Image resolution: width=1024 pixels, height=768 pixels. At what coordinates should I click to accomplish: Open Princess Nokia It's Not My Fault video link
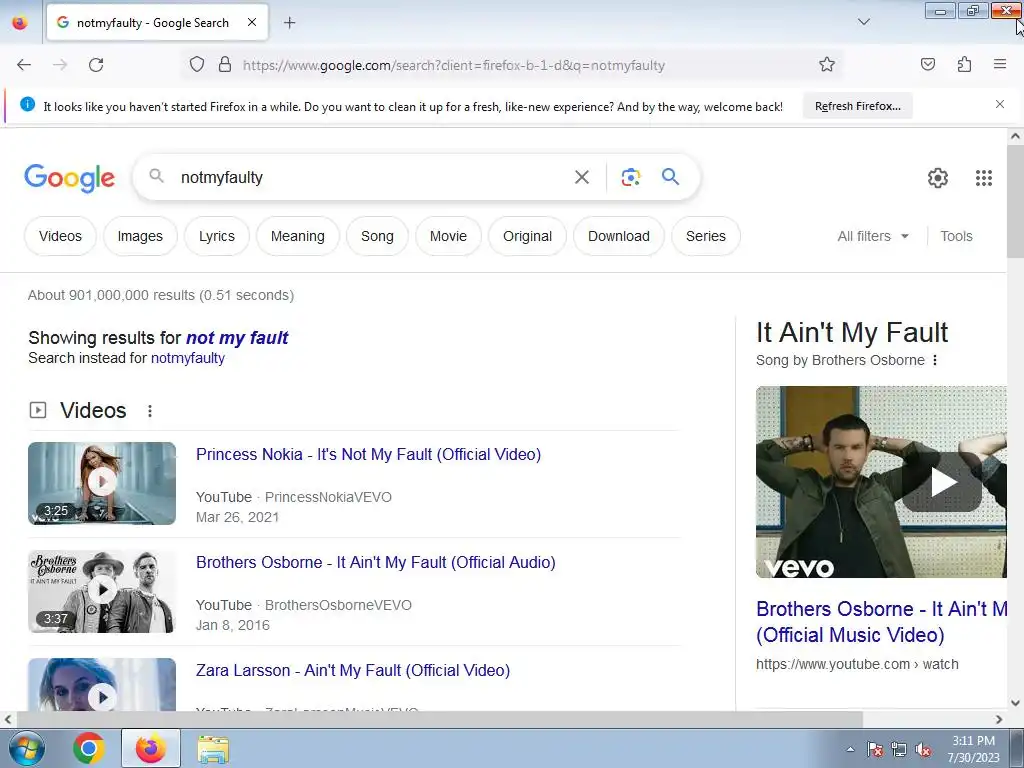tap(368, 455)
